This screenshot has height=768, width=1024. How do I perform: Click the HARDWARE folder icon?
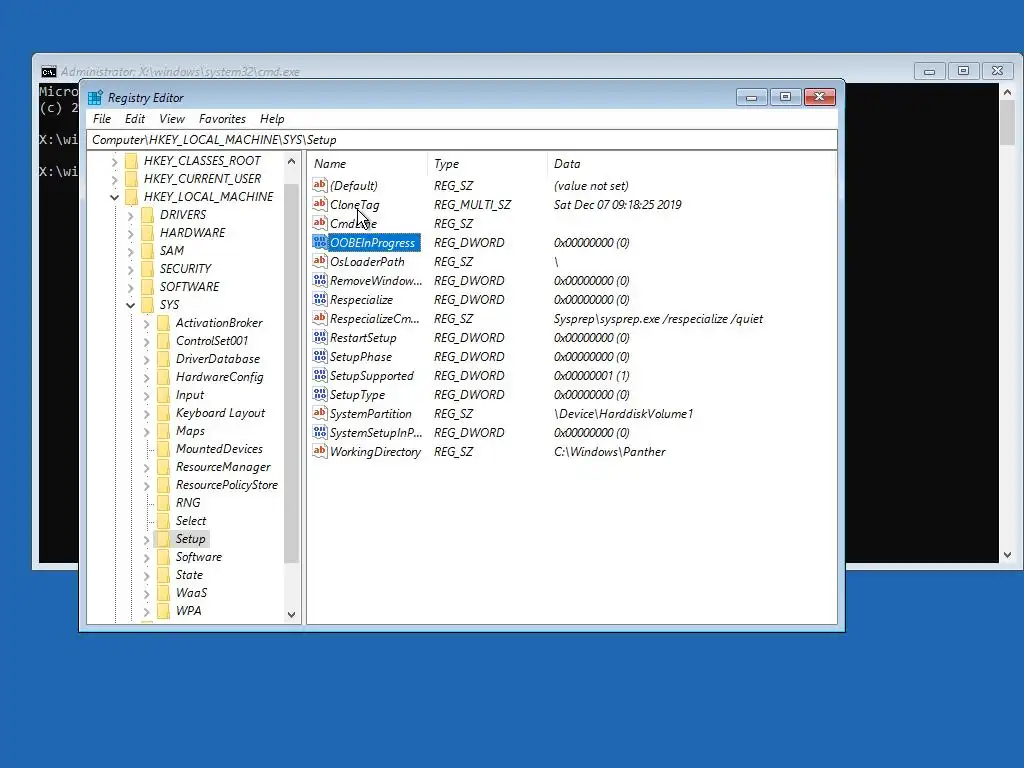point(148,232)
